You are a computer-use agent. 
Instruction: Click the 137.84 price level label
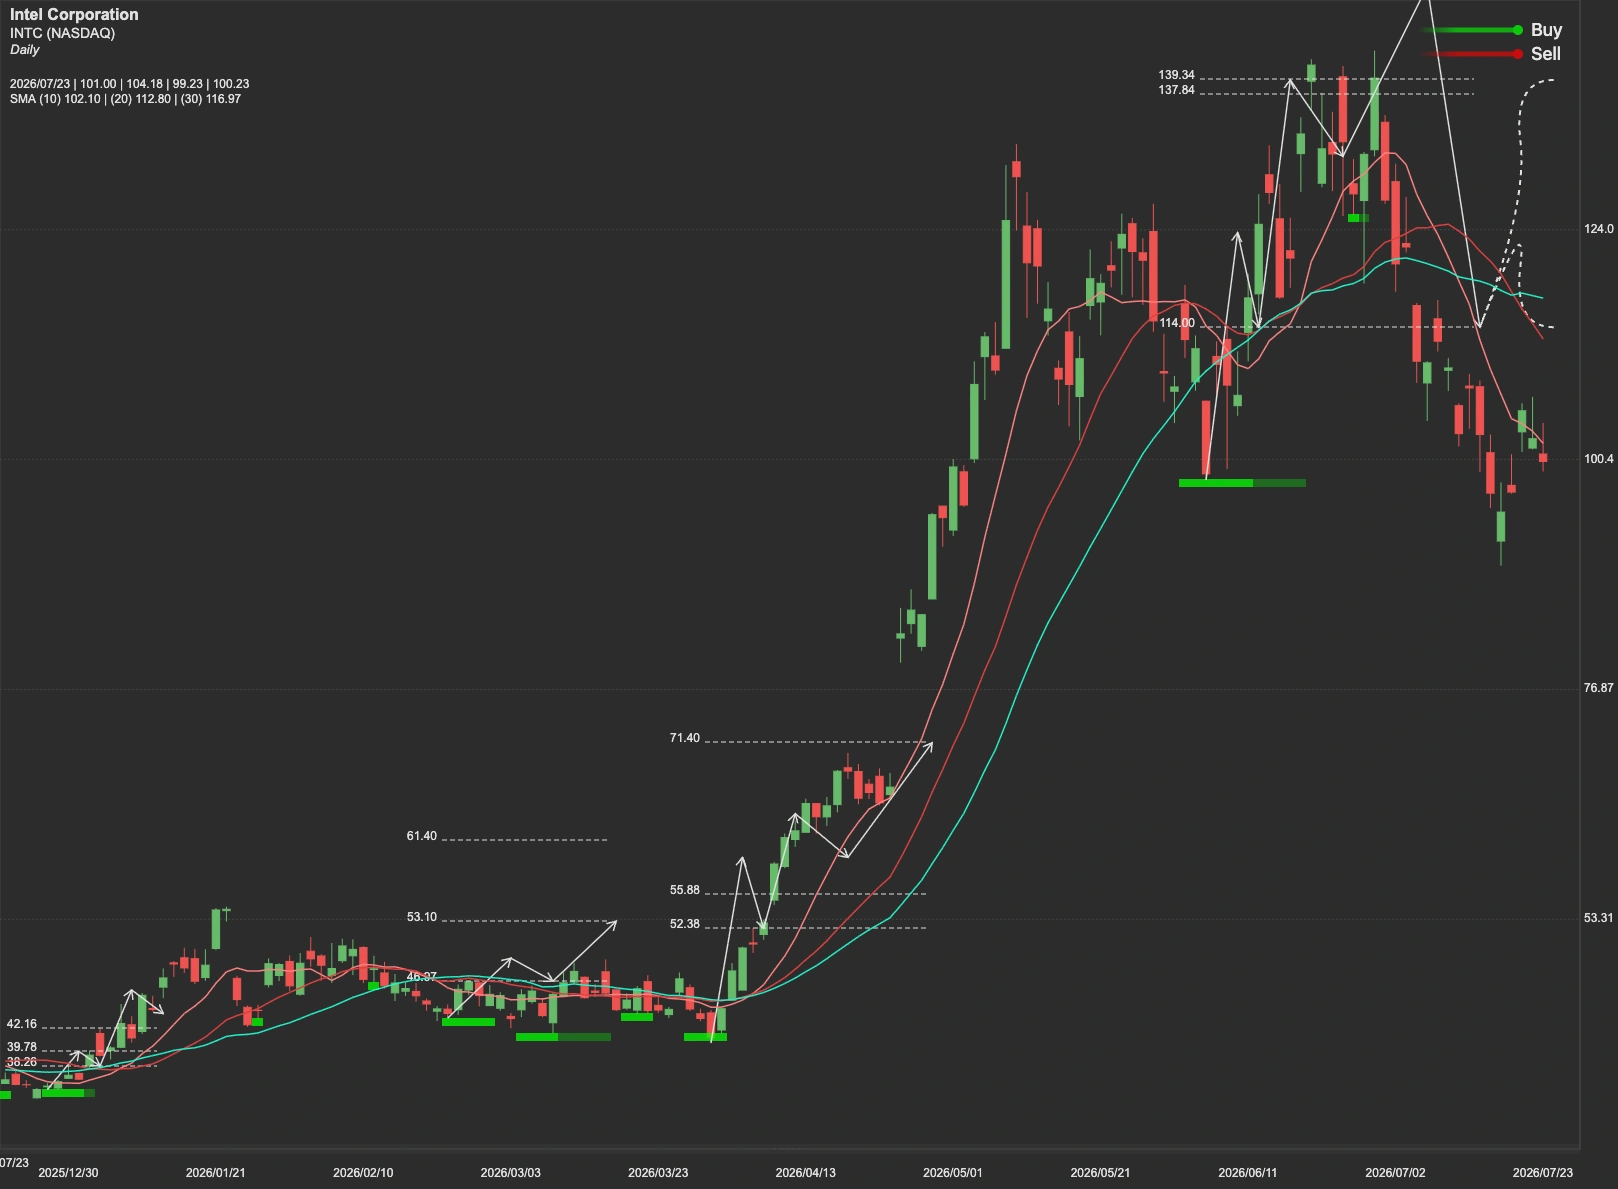point(1176,90)
